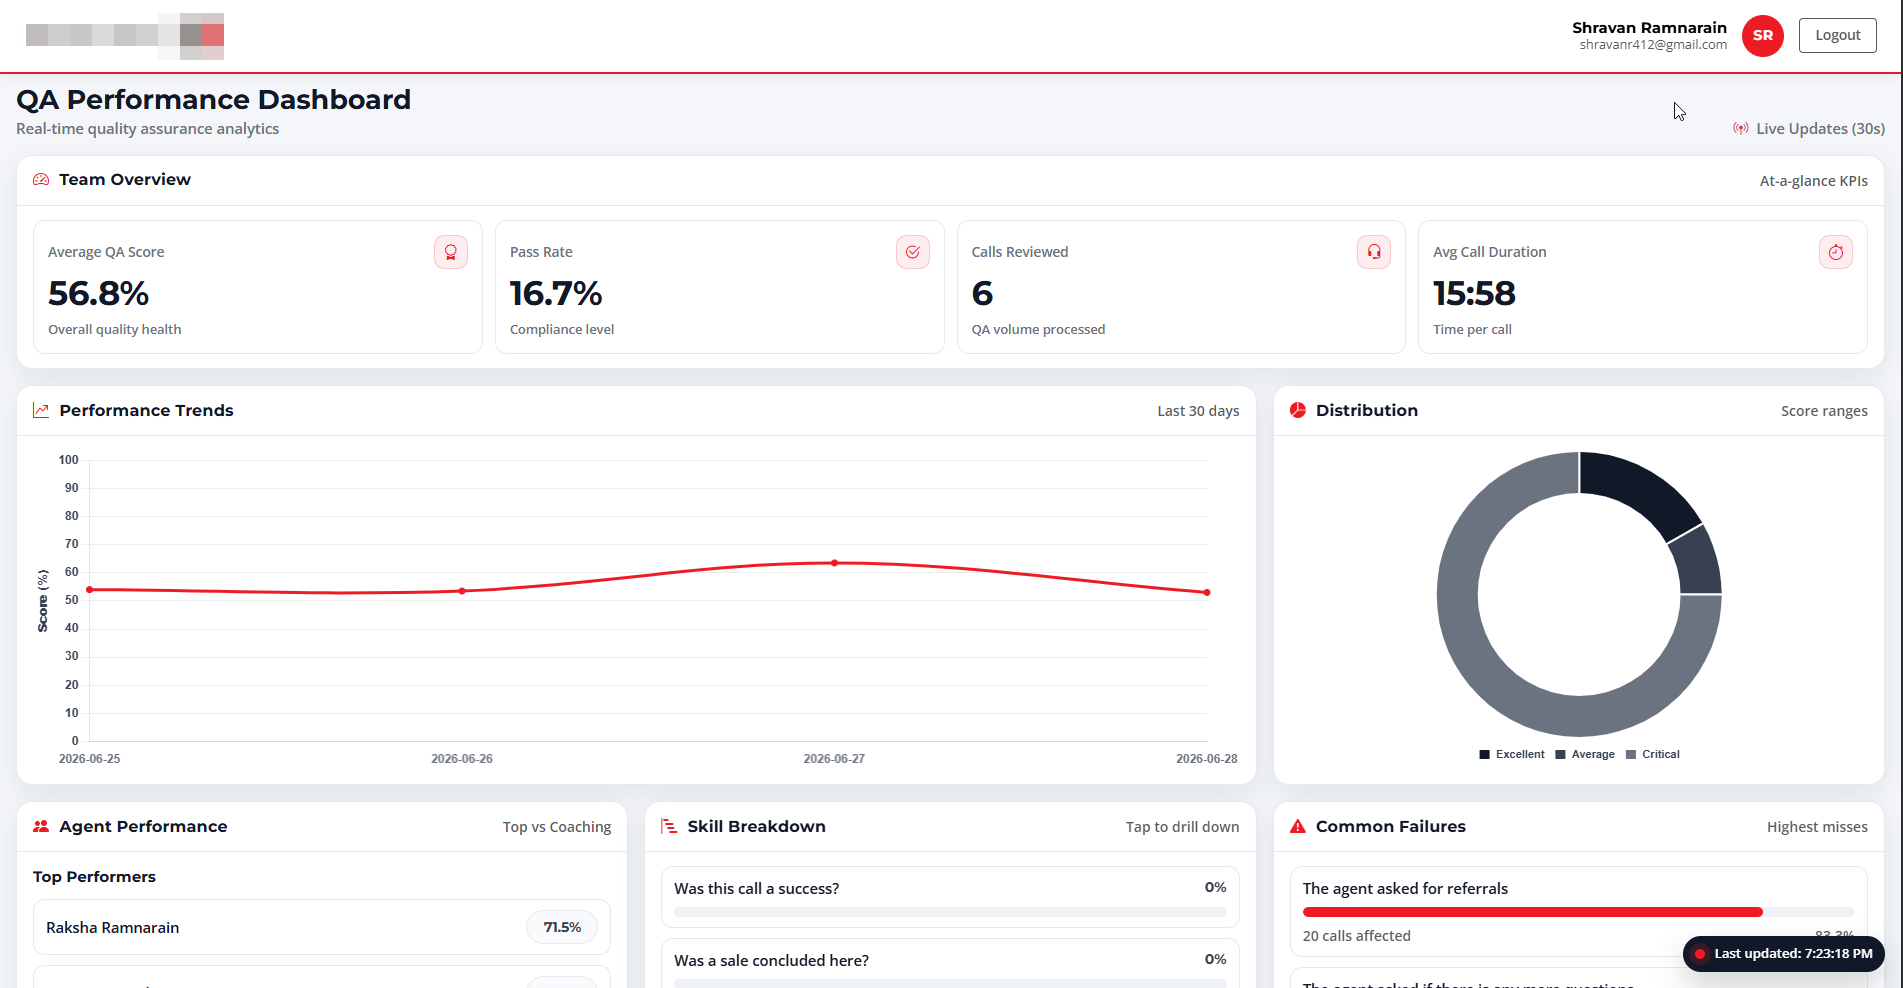Open the SR user avatar
This screenshot has width=1903, height=988.
click(1762, 36)
